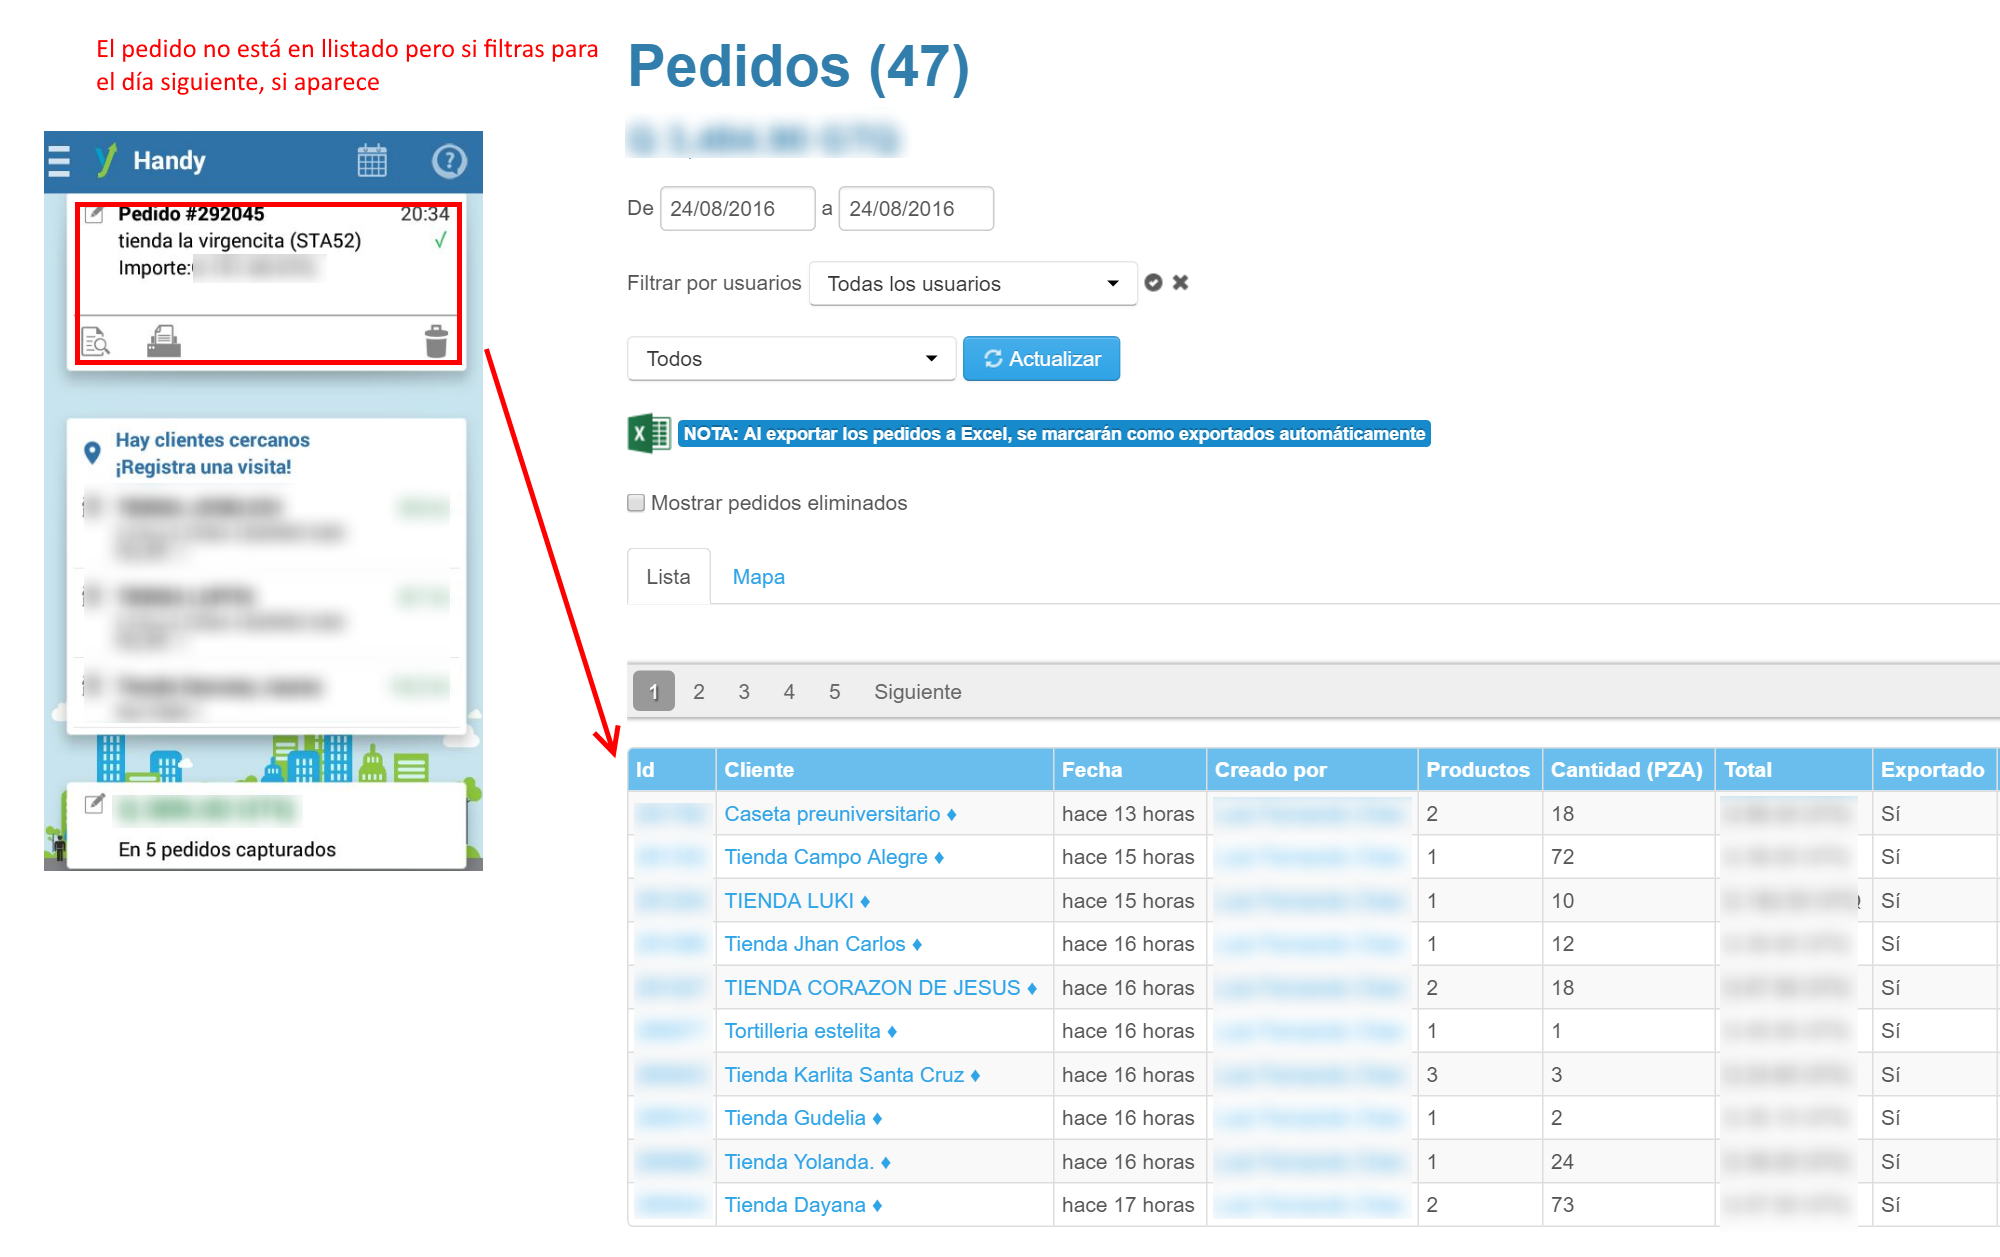Switch to the Mapa tab
This screenshot has width=2000, height=1257.
click(x=758, y=577)
